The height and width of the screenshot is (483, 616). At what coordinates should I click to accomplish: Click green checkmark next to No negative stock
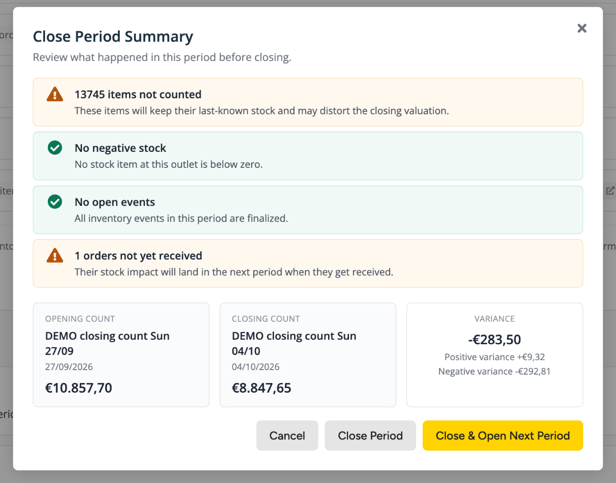click(55, 148)
